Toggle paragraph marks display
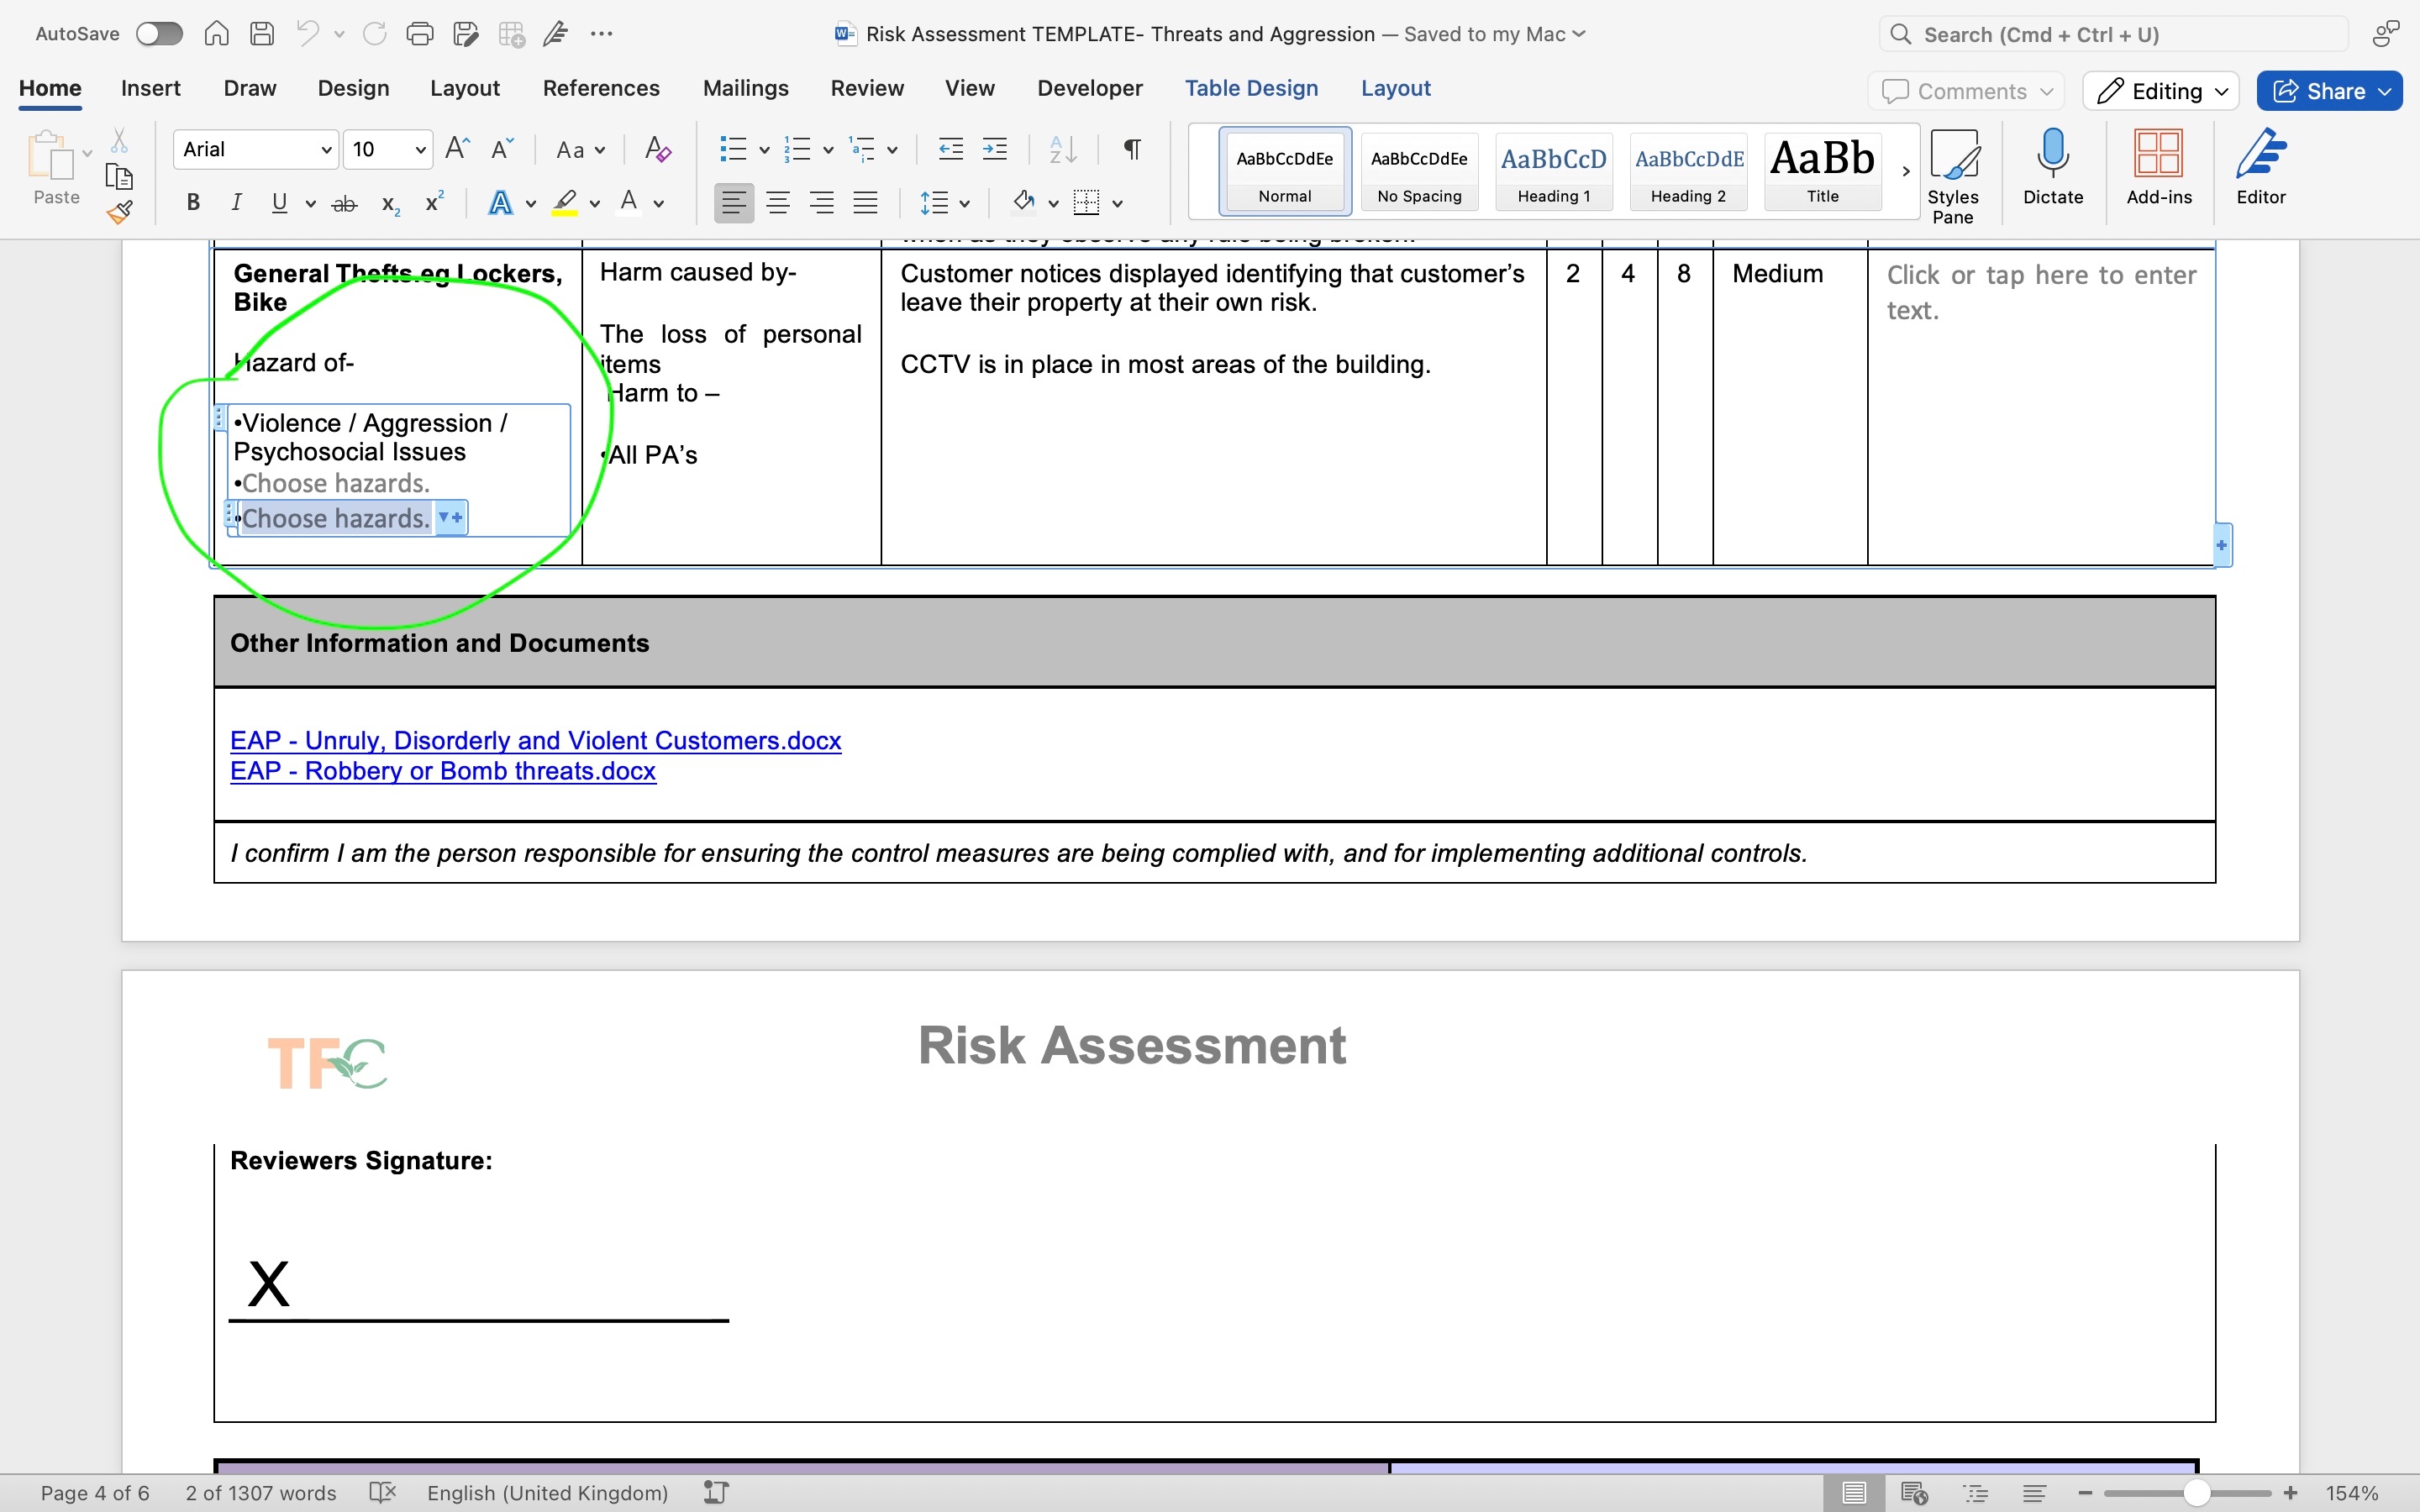This screenshot has height=1512, width=2420. coord(1130,148)
